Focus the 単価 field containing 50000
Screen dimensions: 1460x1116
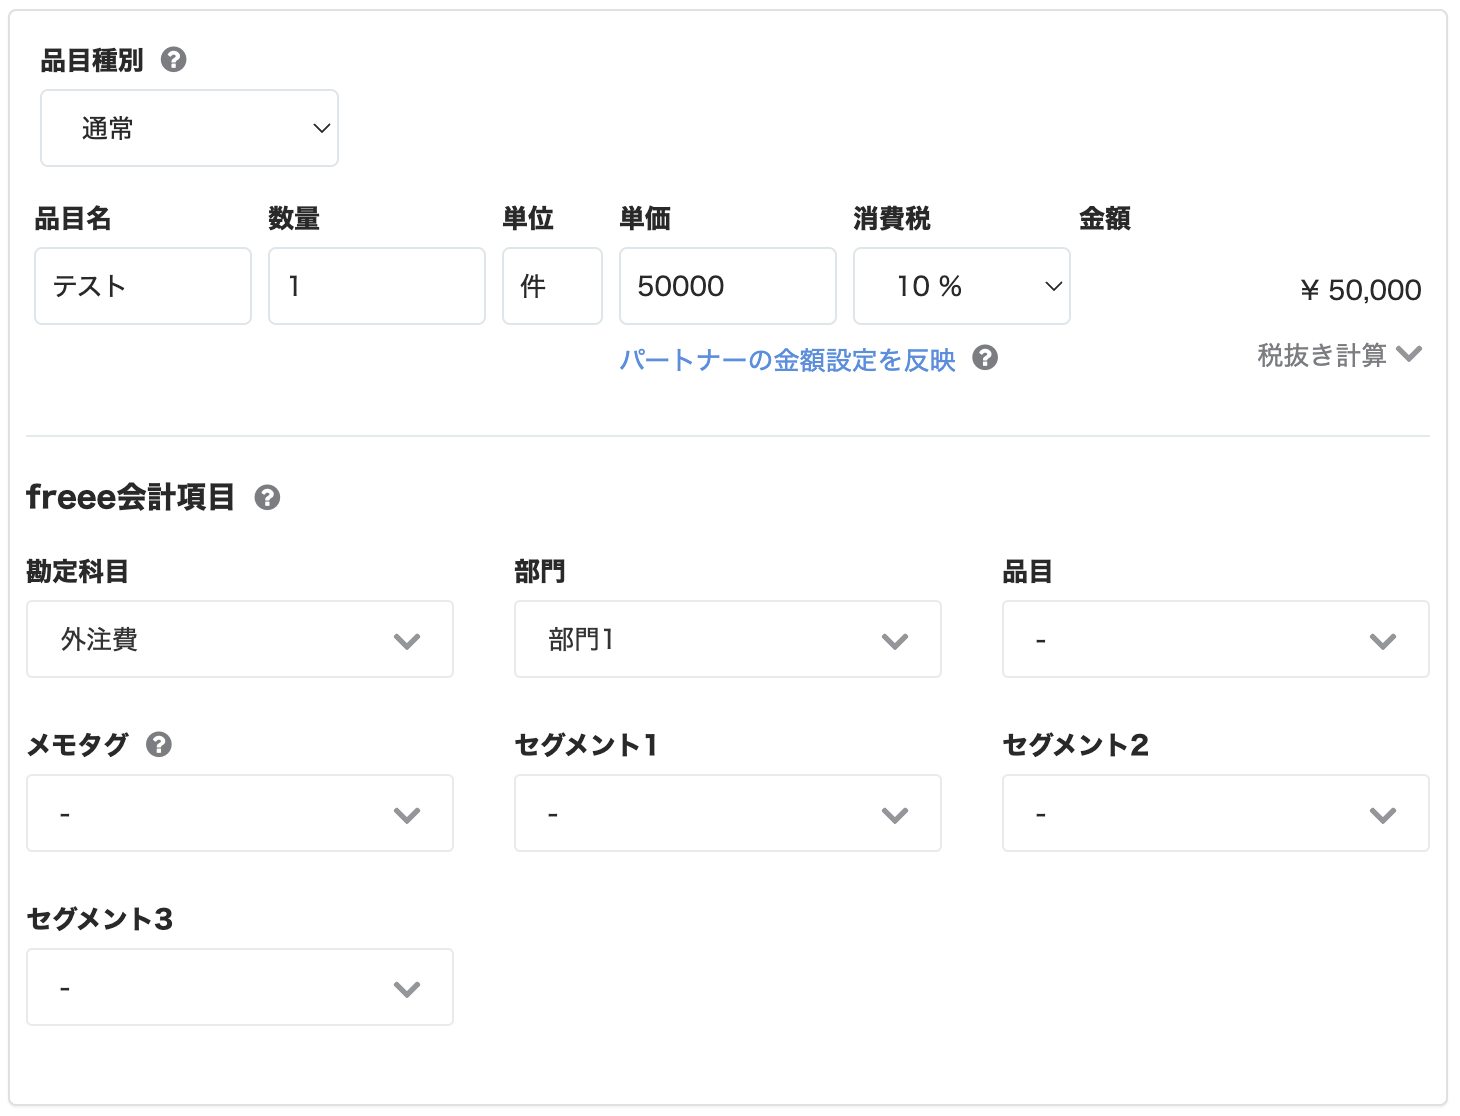(x=728, y=286)
